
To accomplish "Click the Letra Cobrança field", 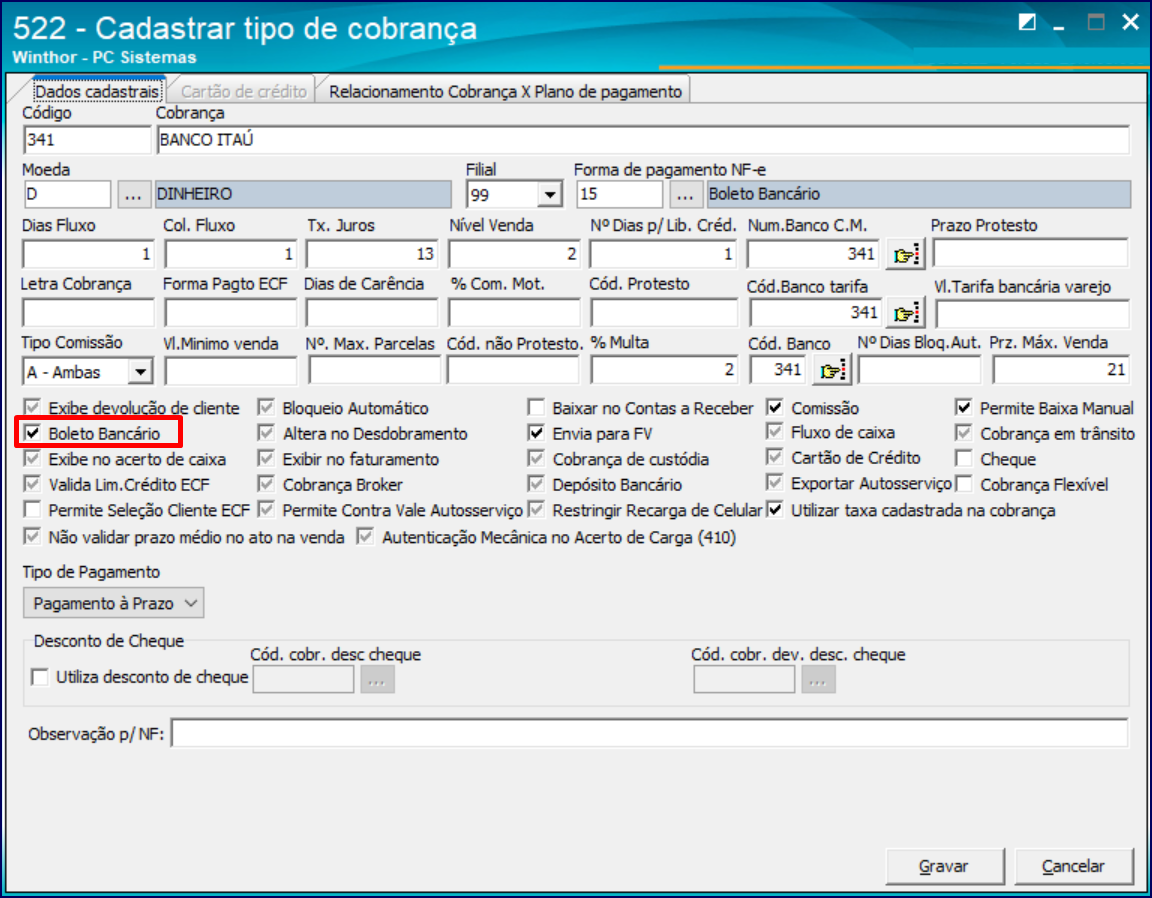I will [x=88, y=313].
